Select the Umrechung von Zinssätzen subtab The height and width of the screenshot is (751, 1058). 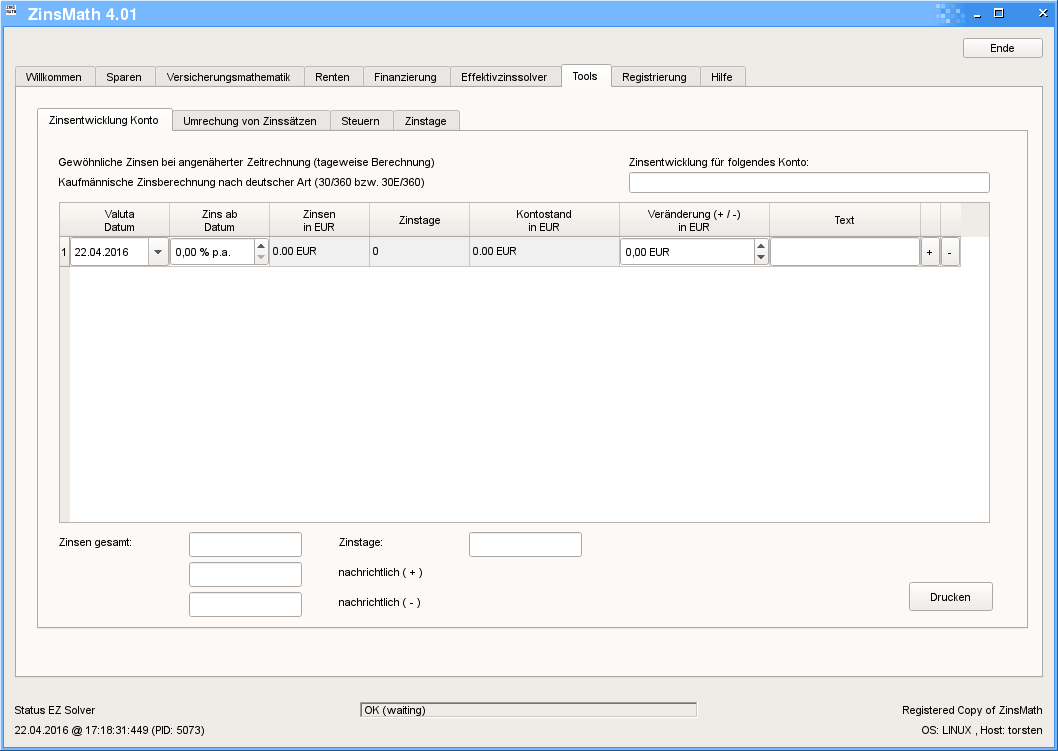pos(250,121)
